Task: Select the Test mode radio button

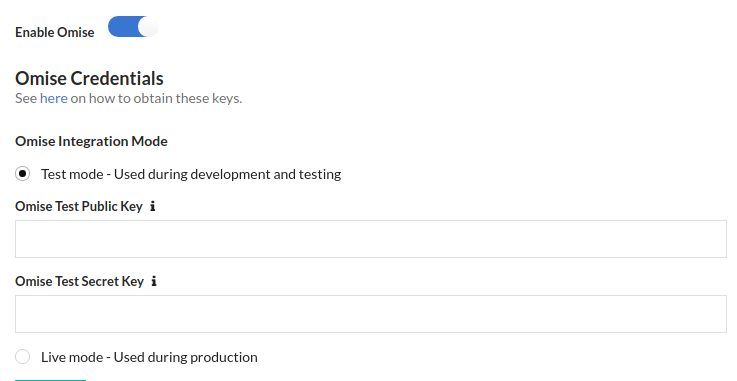Action: click(23, 174)
